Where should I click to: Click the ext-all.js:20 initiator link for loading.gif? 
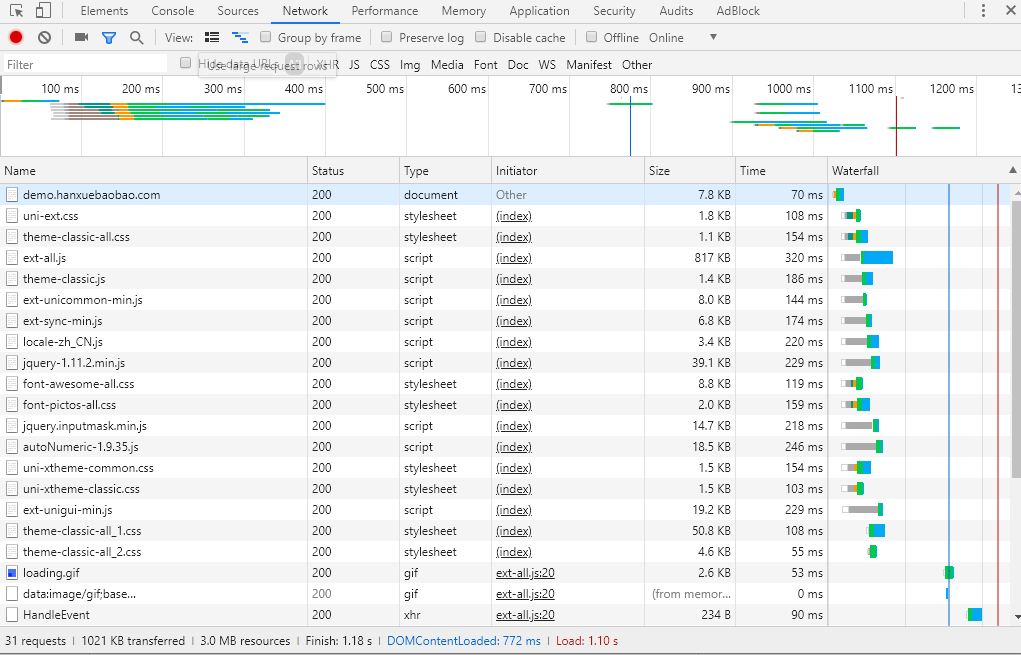(525, 573)
